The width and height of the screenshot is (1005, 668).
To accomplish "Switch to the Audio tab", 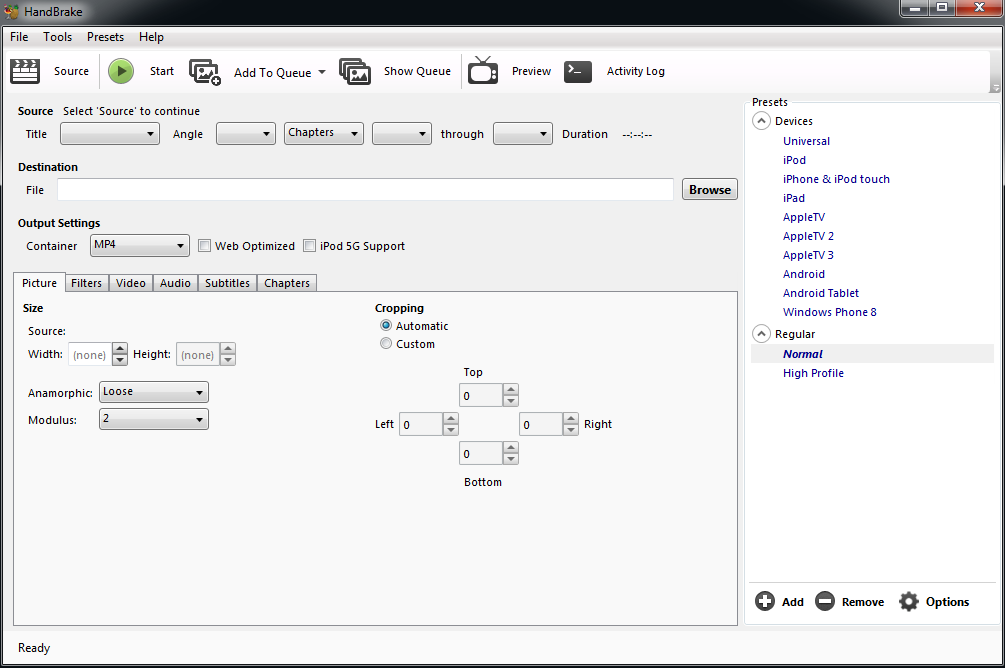I will tap(175, 283).
